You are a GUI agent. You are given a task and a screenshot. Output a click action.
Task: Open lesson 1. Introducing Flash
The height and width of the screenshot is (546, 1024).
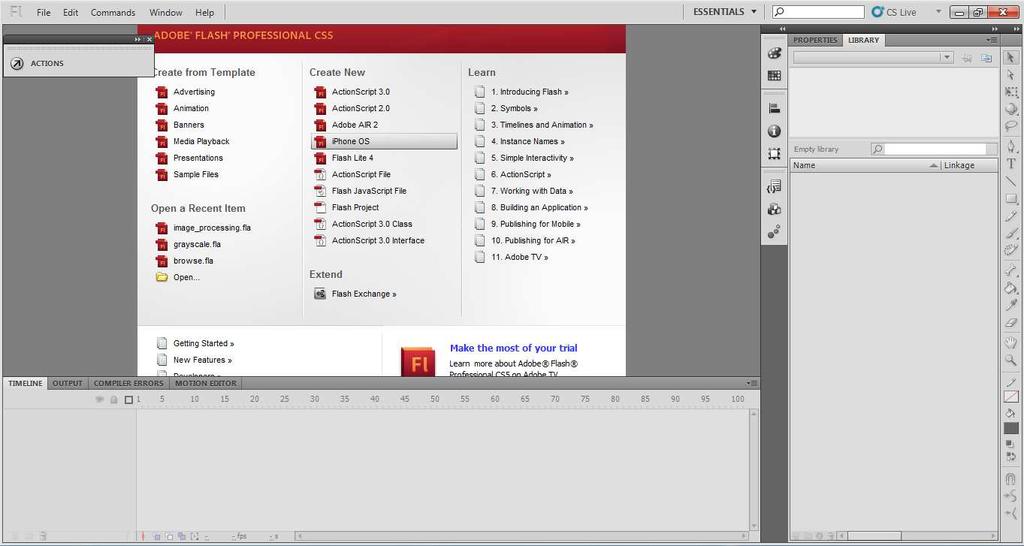click(530, 92)
